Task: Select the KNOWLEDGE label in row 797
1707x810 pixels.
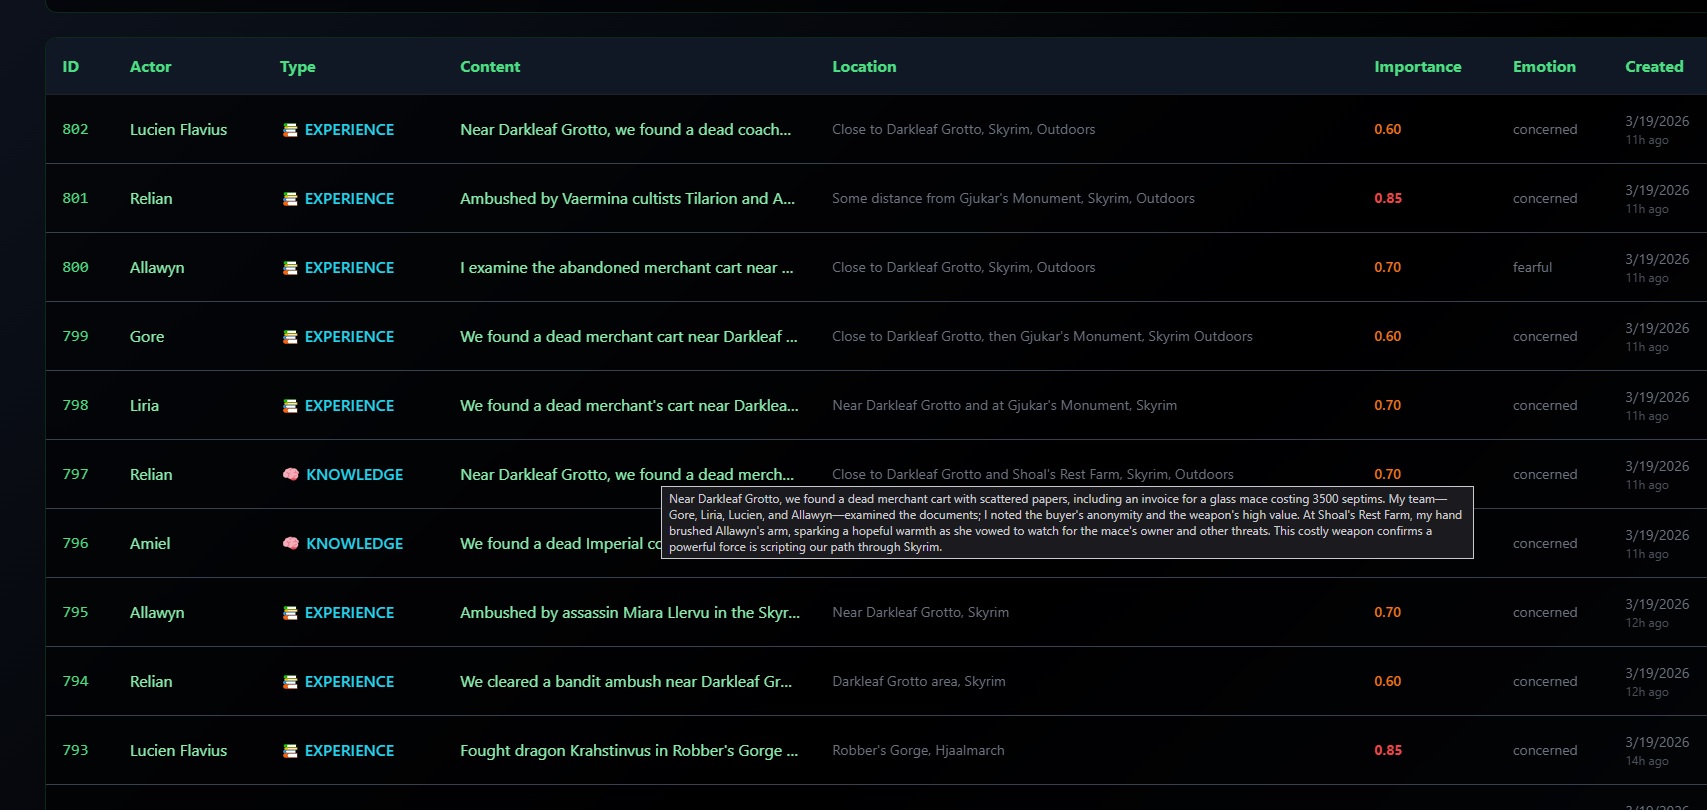Action: (x=355, y=475)
